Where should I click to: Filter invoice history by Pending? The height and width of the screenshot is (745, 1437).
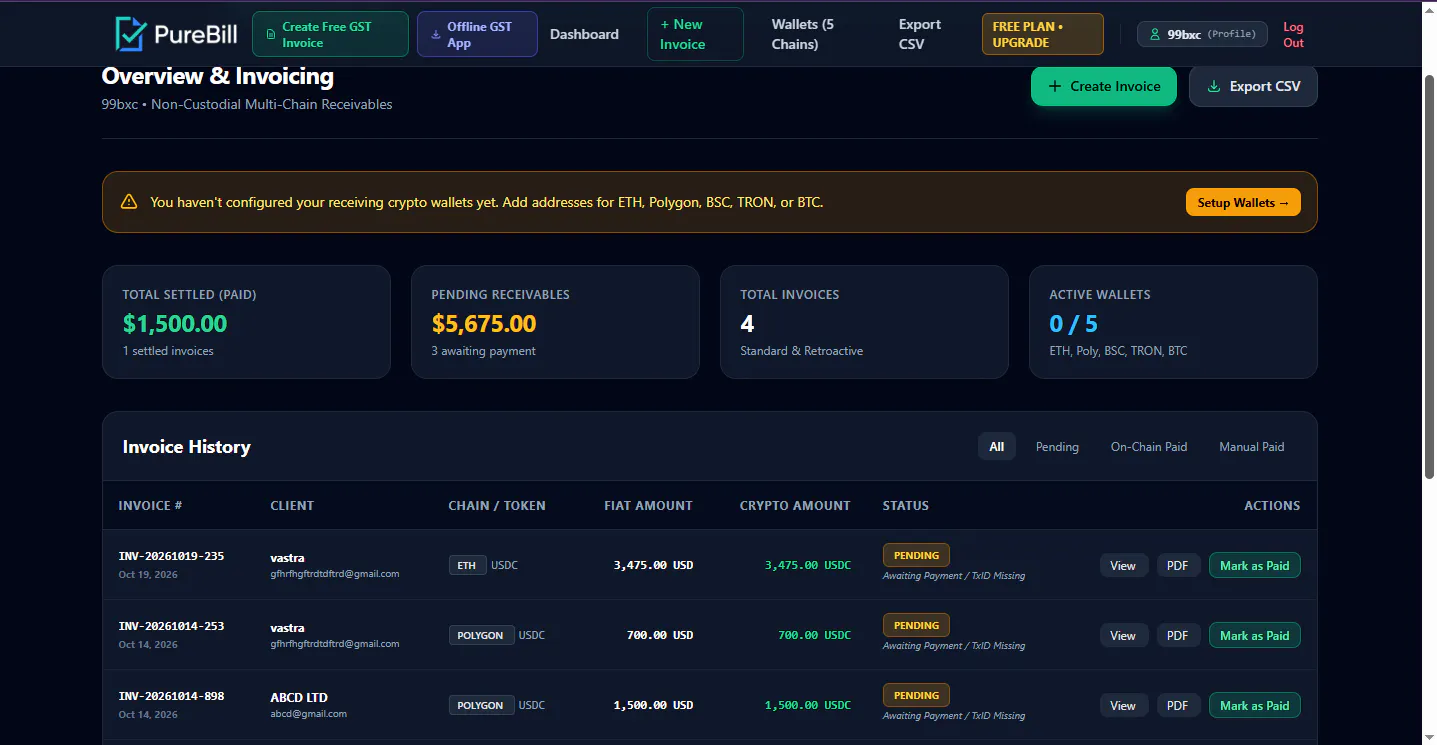(x=1057, y=446)
